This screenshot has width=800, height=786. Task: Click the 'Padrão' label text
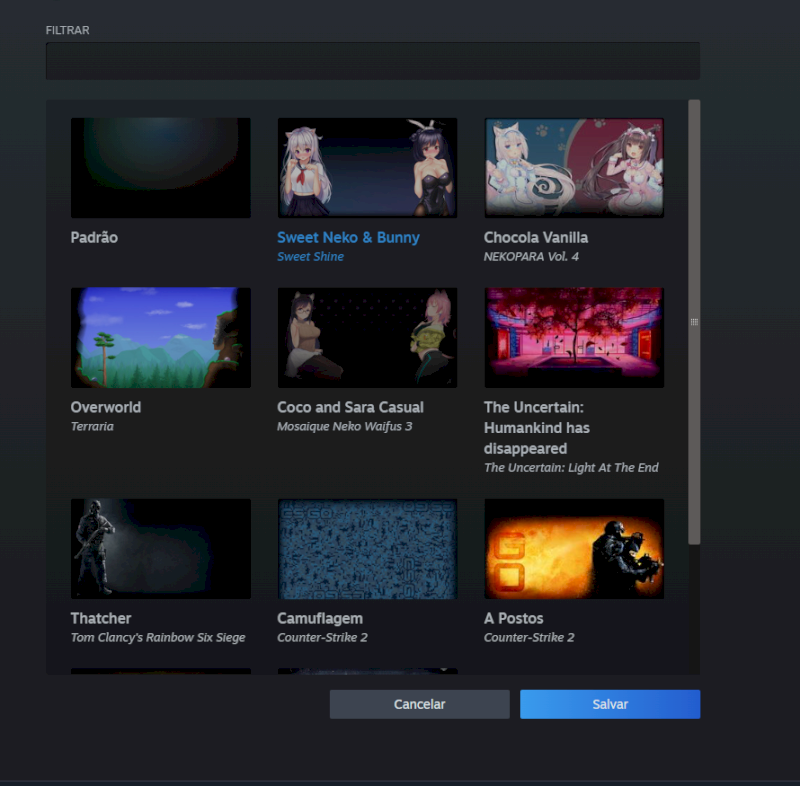click(94, 238)
